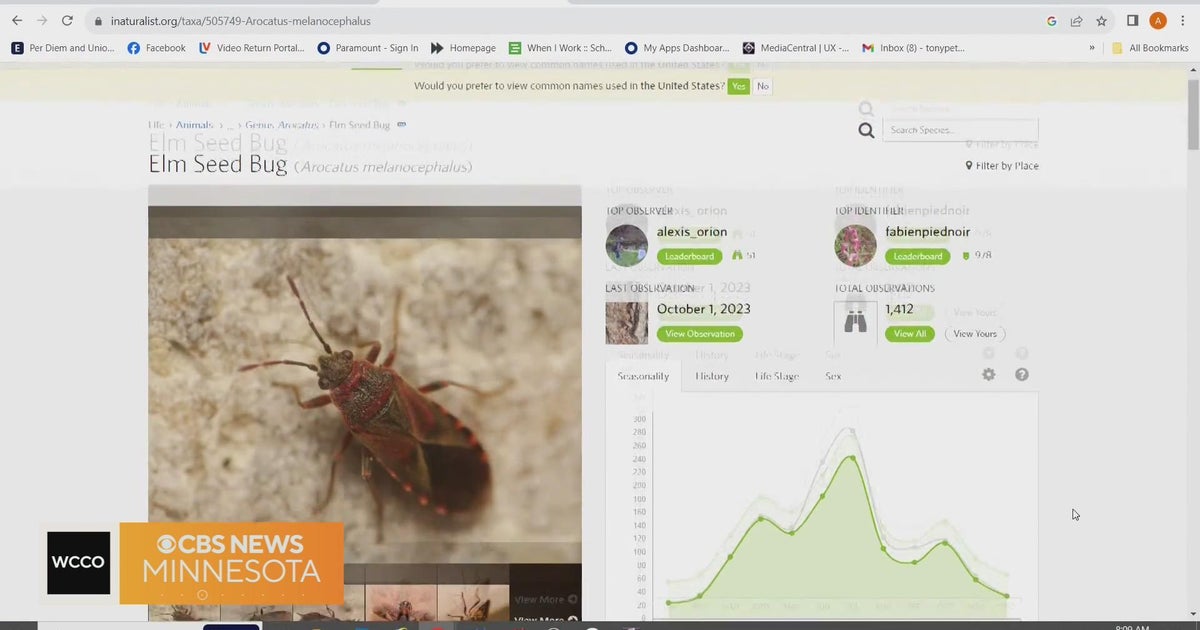This screenshot has width=1200, height=630.
Task: Expand the ellipsis in the taxonomy breadcrumb
Action: [x=229, y=124]
